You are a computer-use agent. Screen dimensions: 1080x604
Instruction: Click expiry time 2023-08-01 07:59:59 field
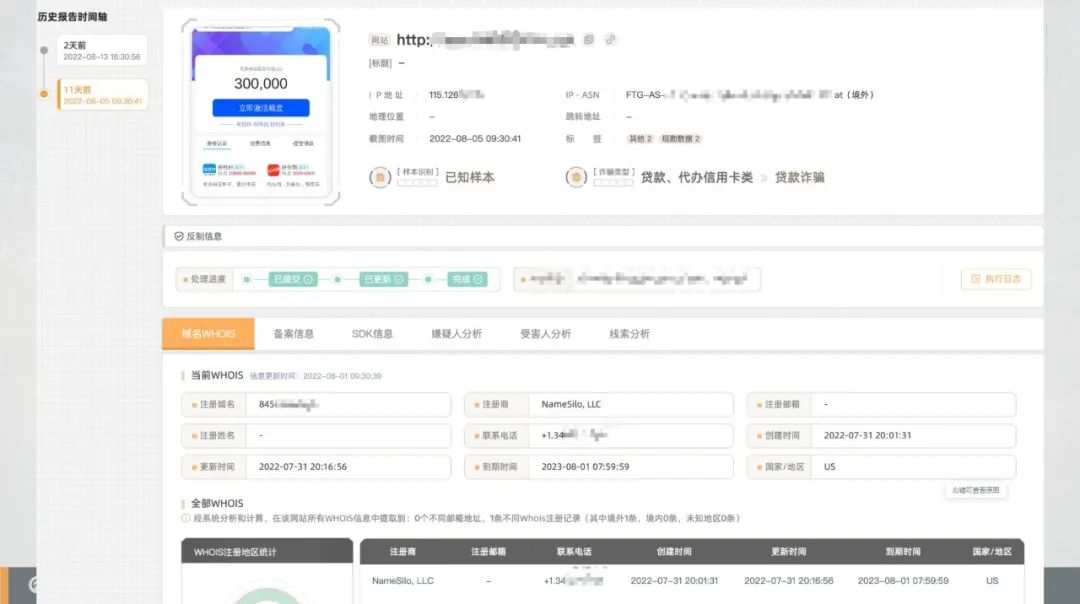click(x=599, y=467)
